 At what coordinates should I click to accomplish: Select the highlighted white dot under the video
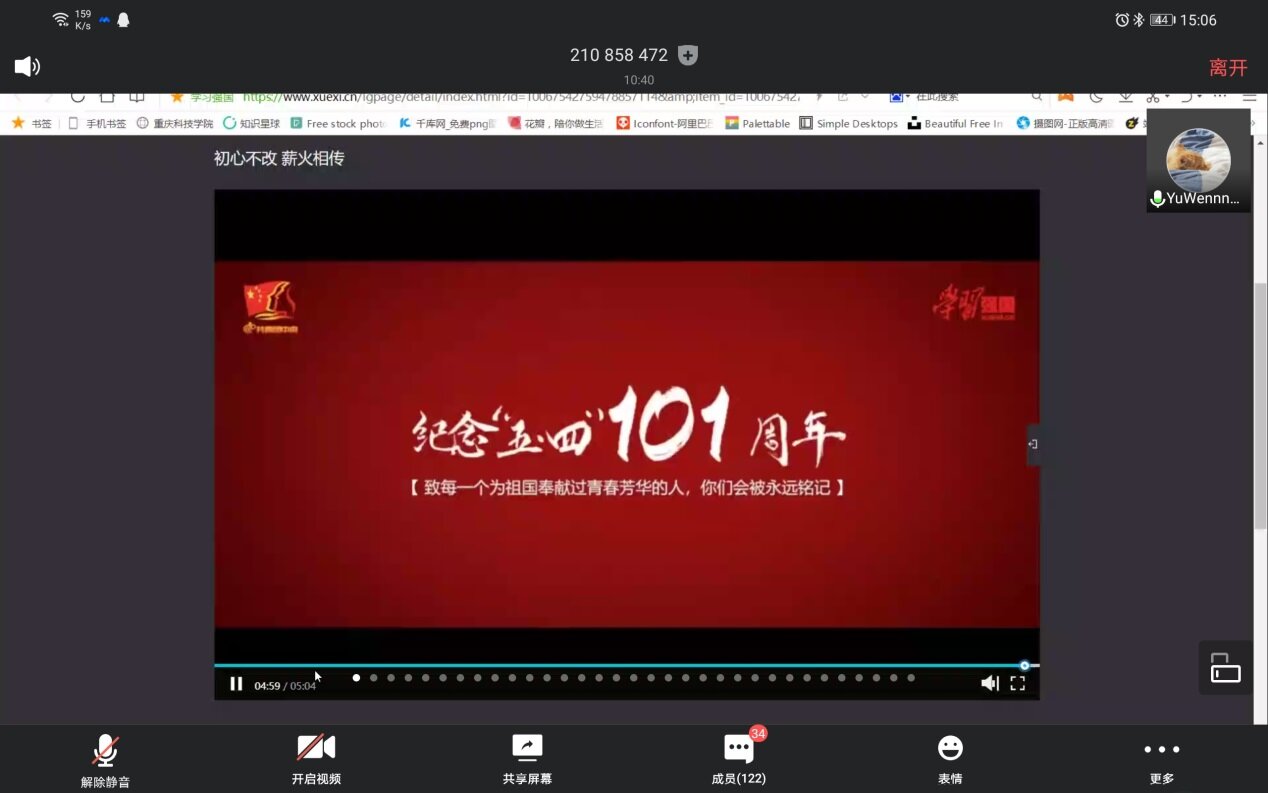[x=356, y=678]
